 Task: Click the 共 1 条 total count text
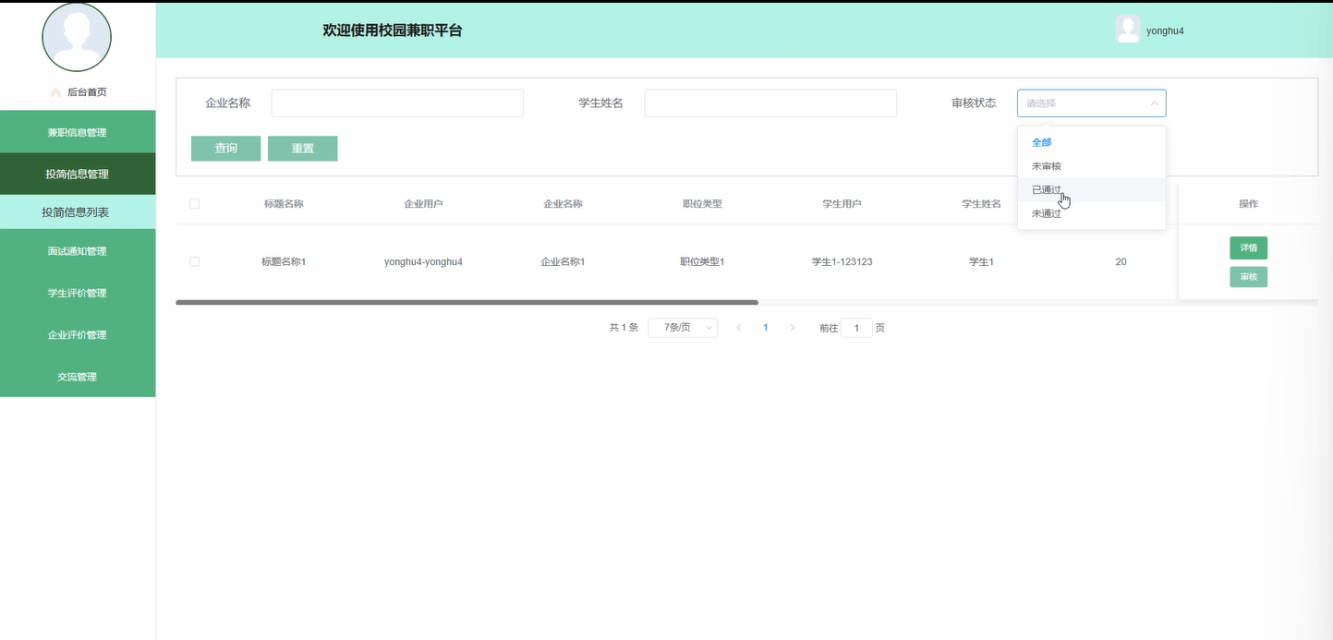[x=623, y=328]
